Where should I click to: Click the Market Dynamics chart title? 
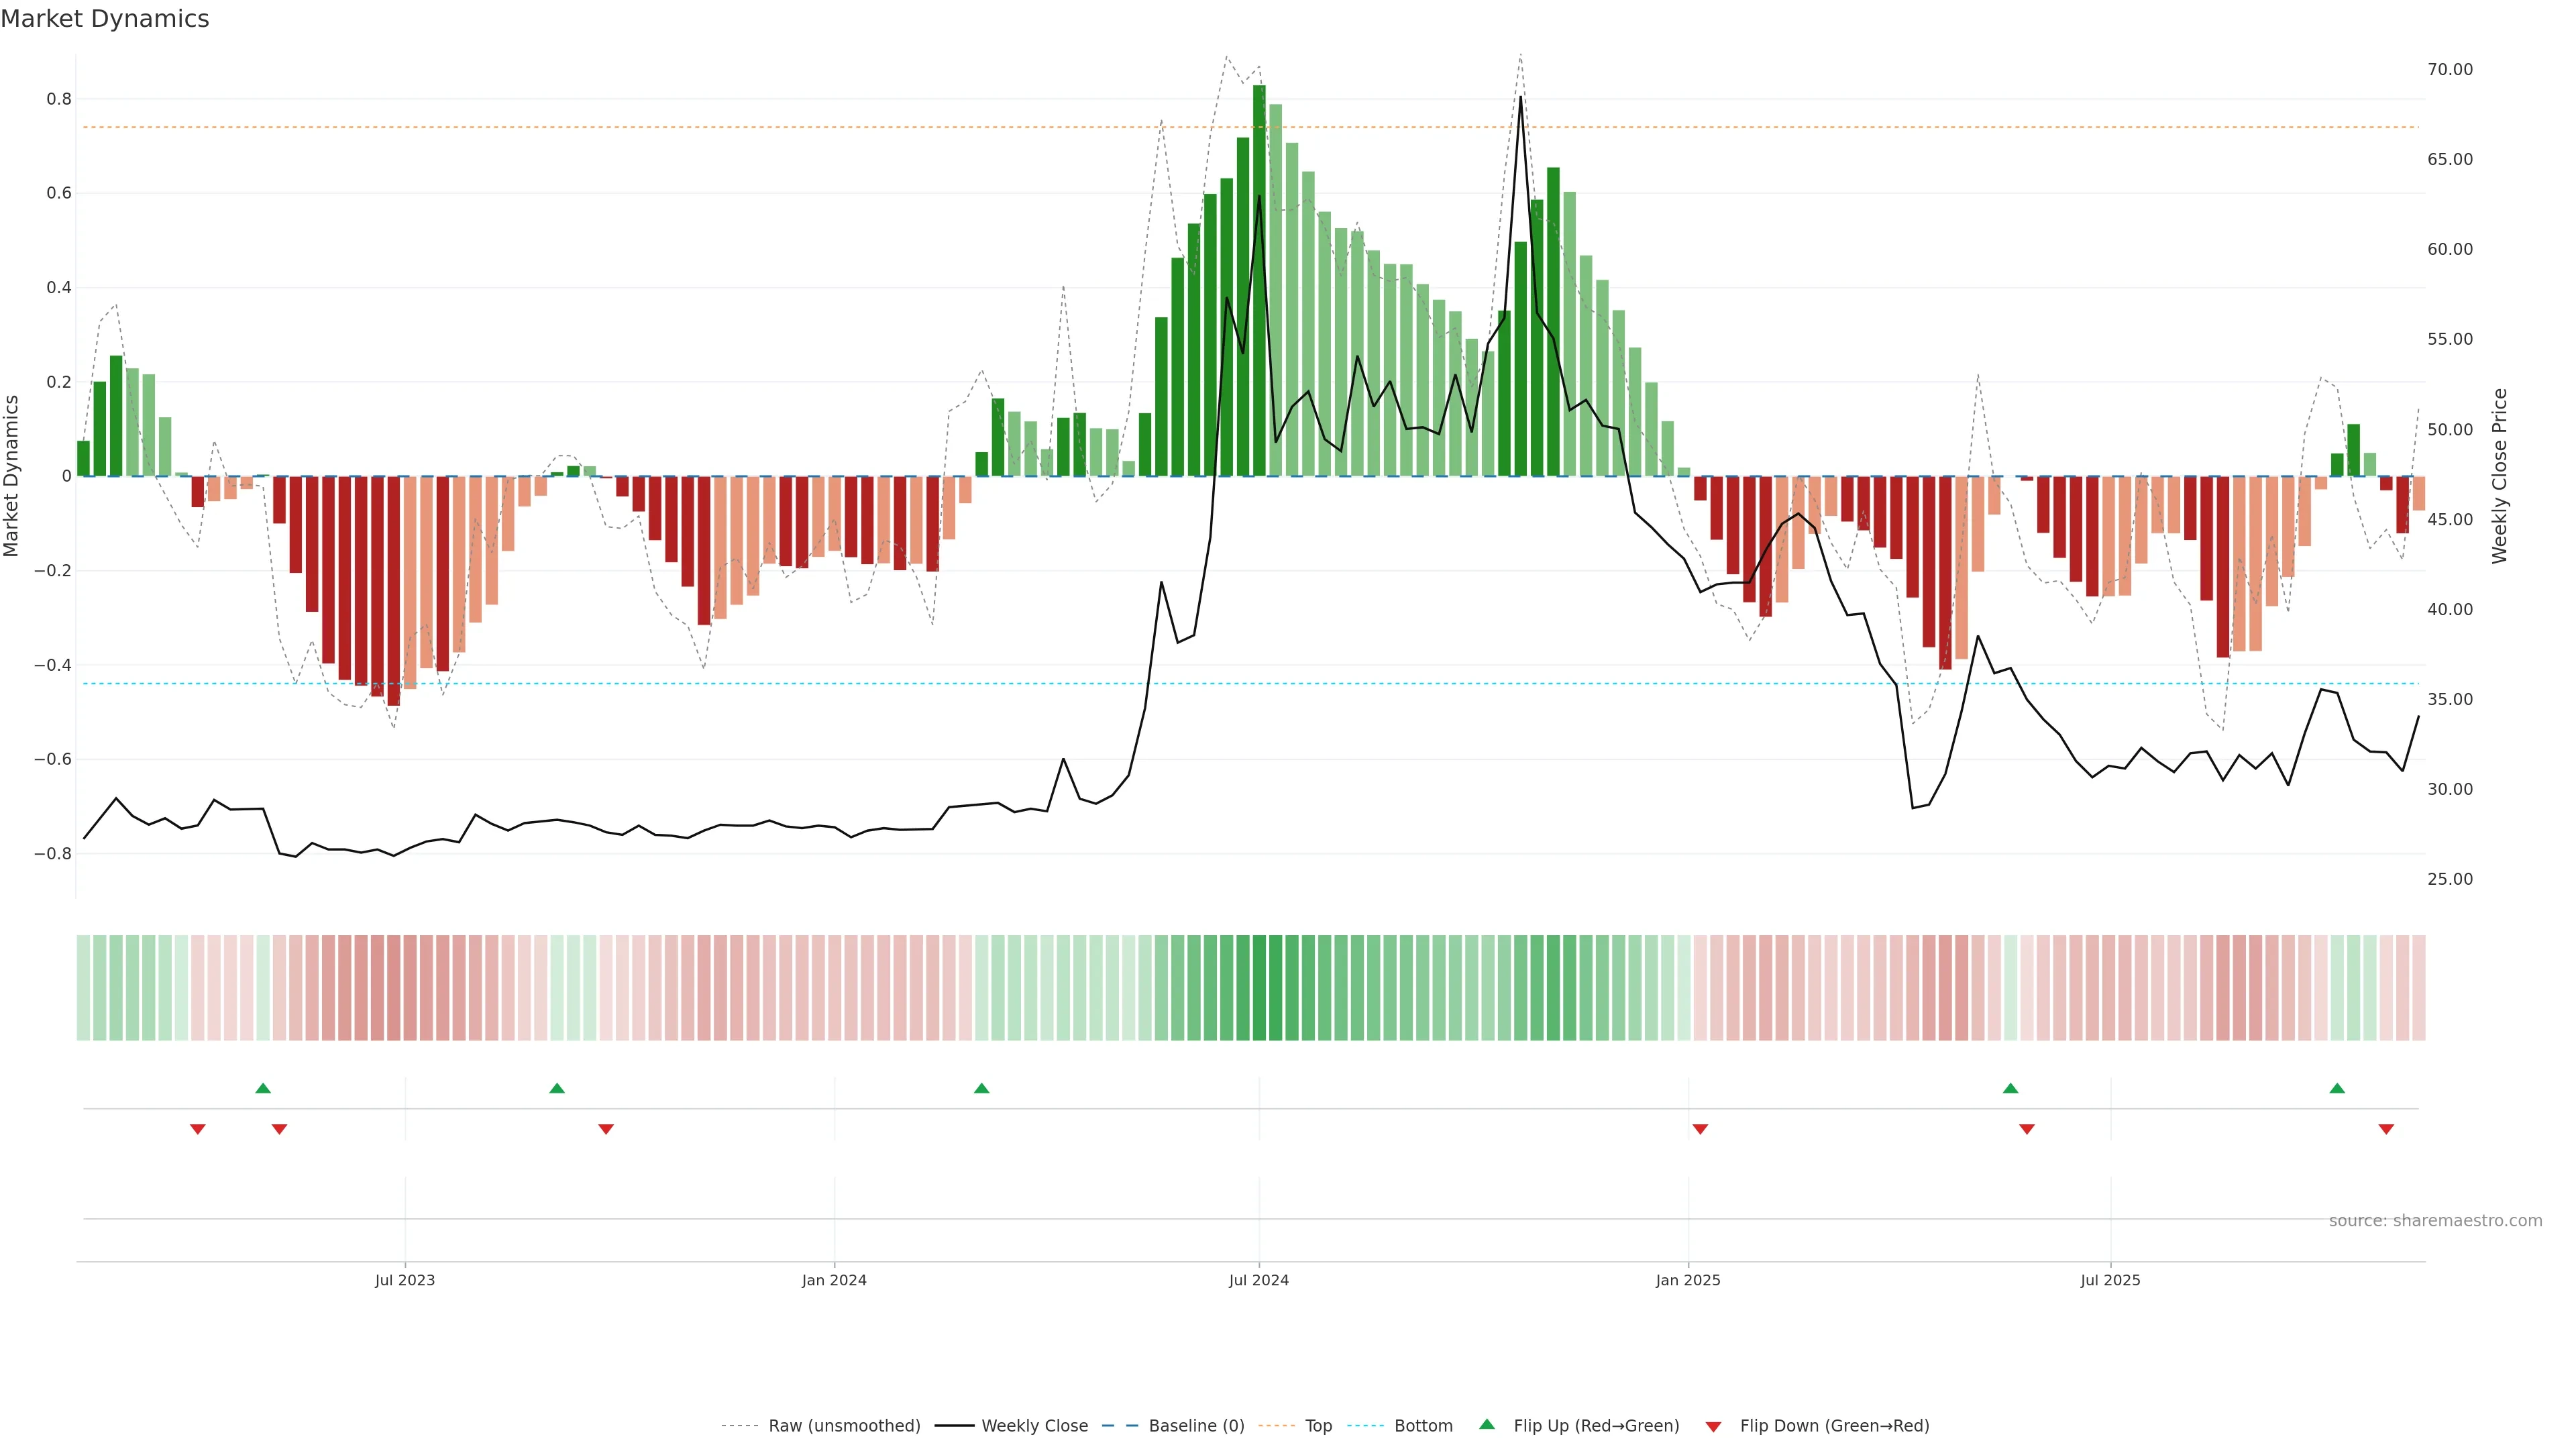pos(105,19)
